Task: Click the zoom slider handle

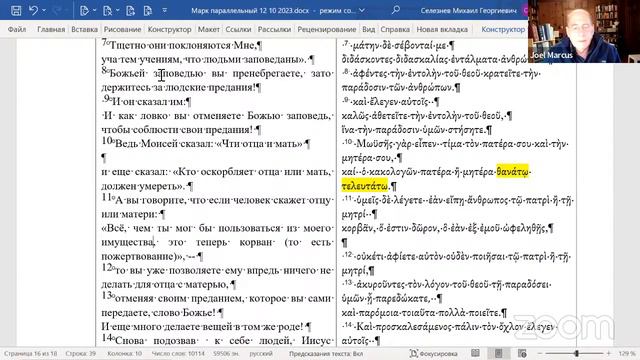Action: pyautogui.click(x=576, y=353)
